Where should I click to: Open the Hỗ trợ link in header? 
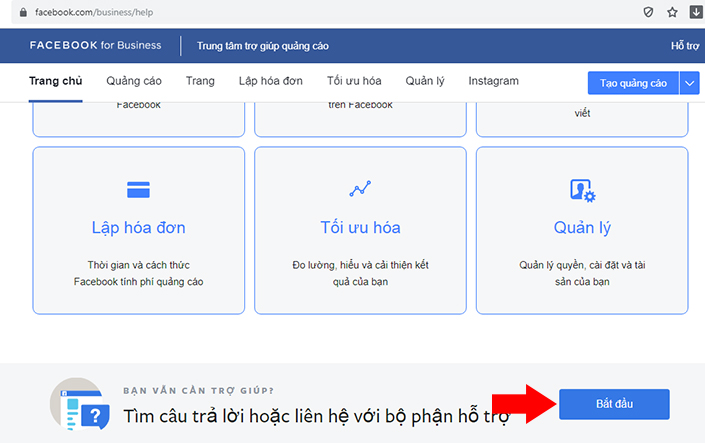(x=685, y=46)
